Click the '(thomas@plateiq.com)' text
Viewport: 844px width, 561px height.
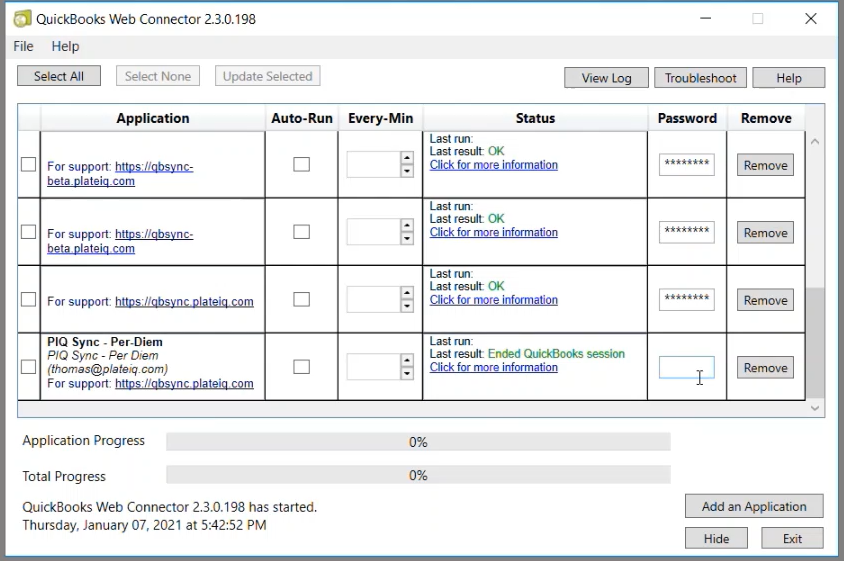tap(108, 369)
